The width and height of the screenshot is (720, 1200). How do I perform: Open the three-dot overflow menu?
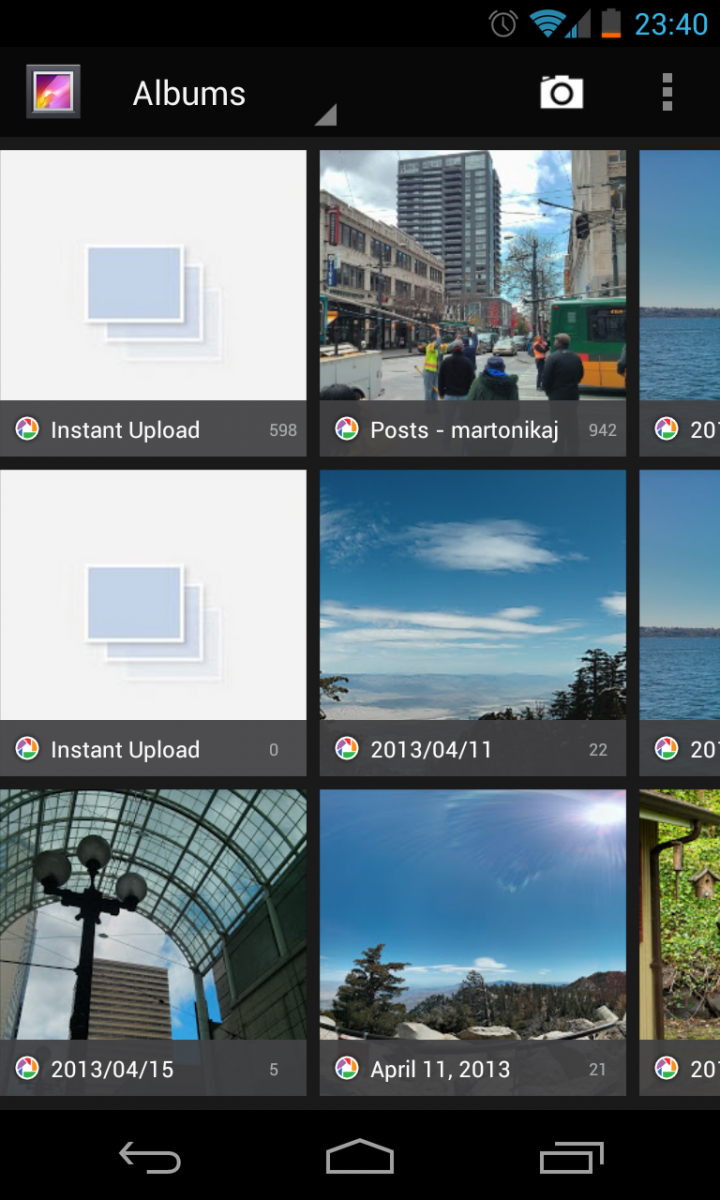[x=667, y=93]
